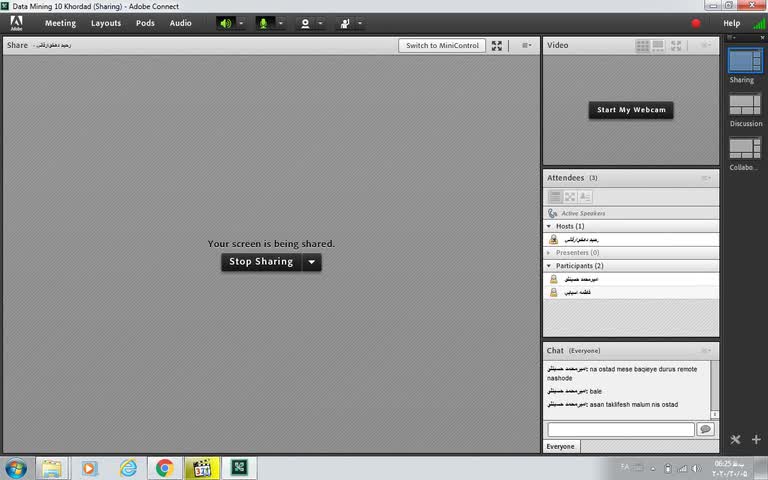This screenshot has height=480, width=768.
Task: Toggle the microphone icon
Action: tap(264, 23)
